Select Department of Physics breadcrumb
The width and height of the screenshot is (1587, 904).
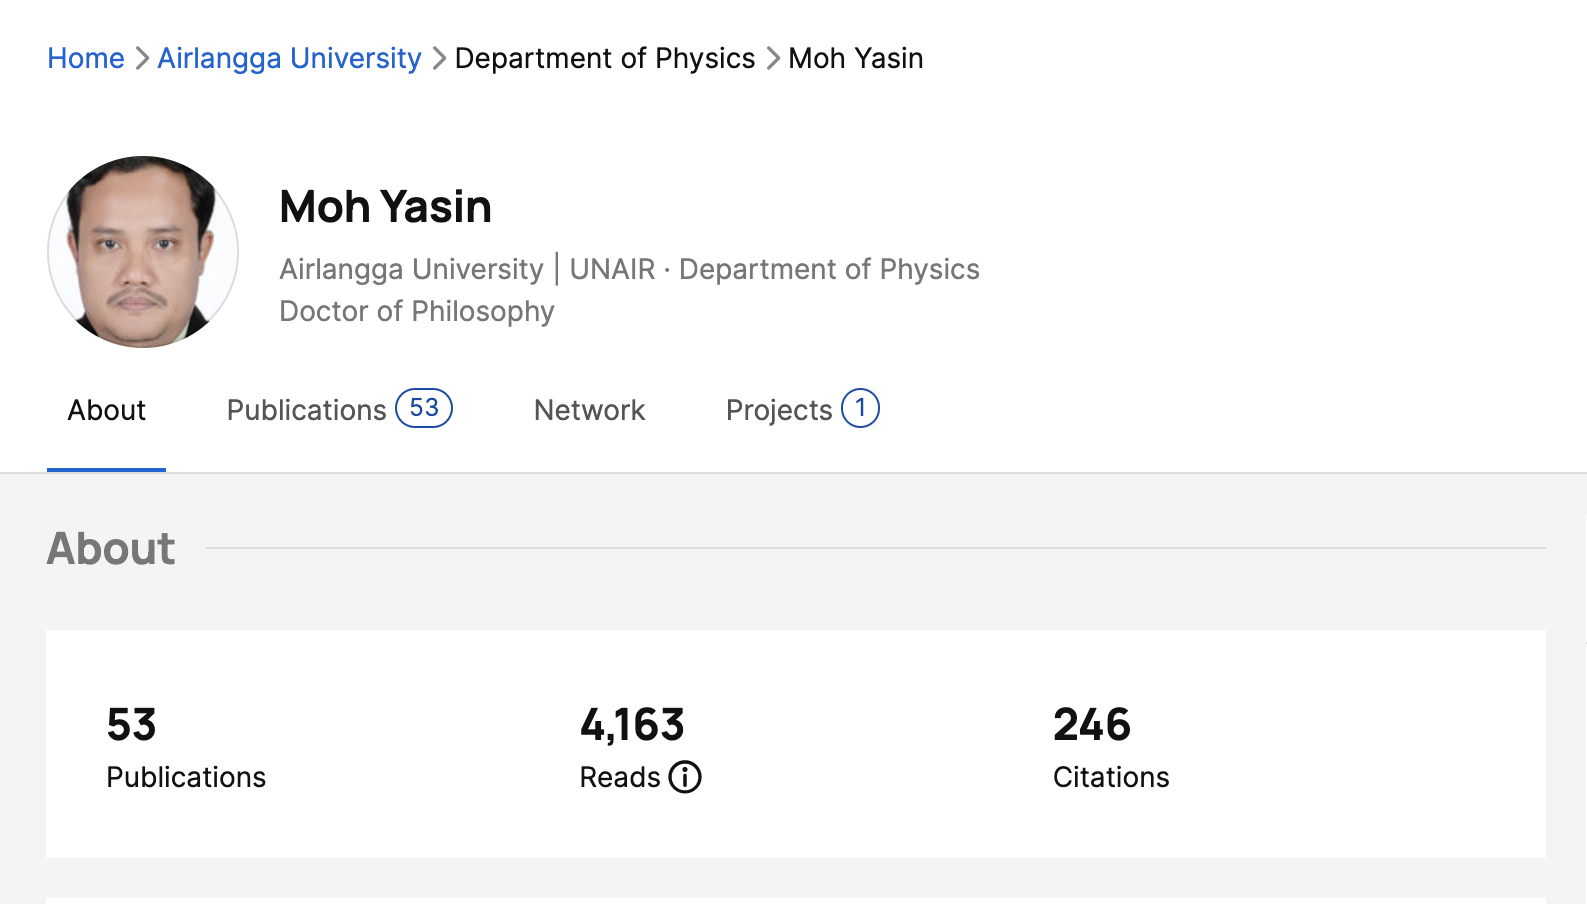pos(605,58)
